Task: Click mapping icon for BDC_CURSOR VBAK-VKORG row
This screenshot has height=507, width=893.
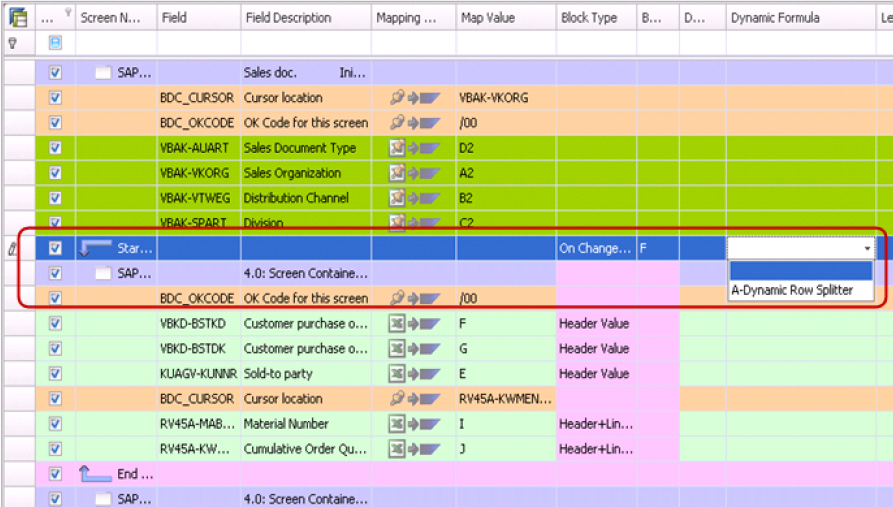Action: (414, 98)
